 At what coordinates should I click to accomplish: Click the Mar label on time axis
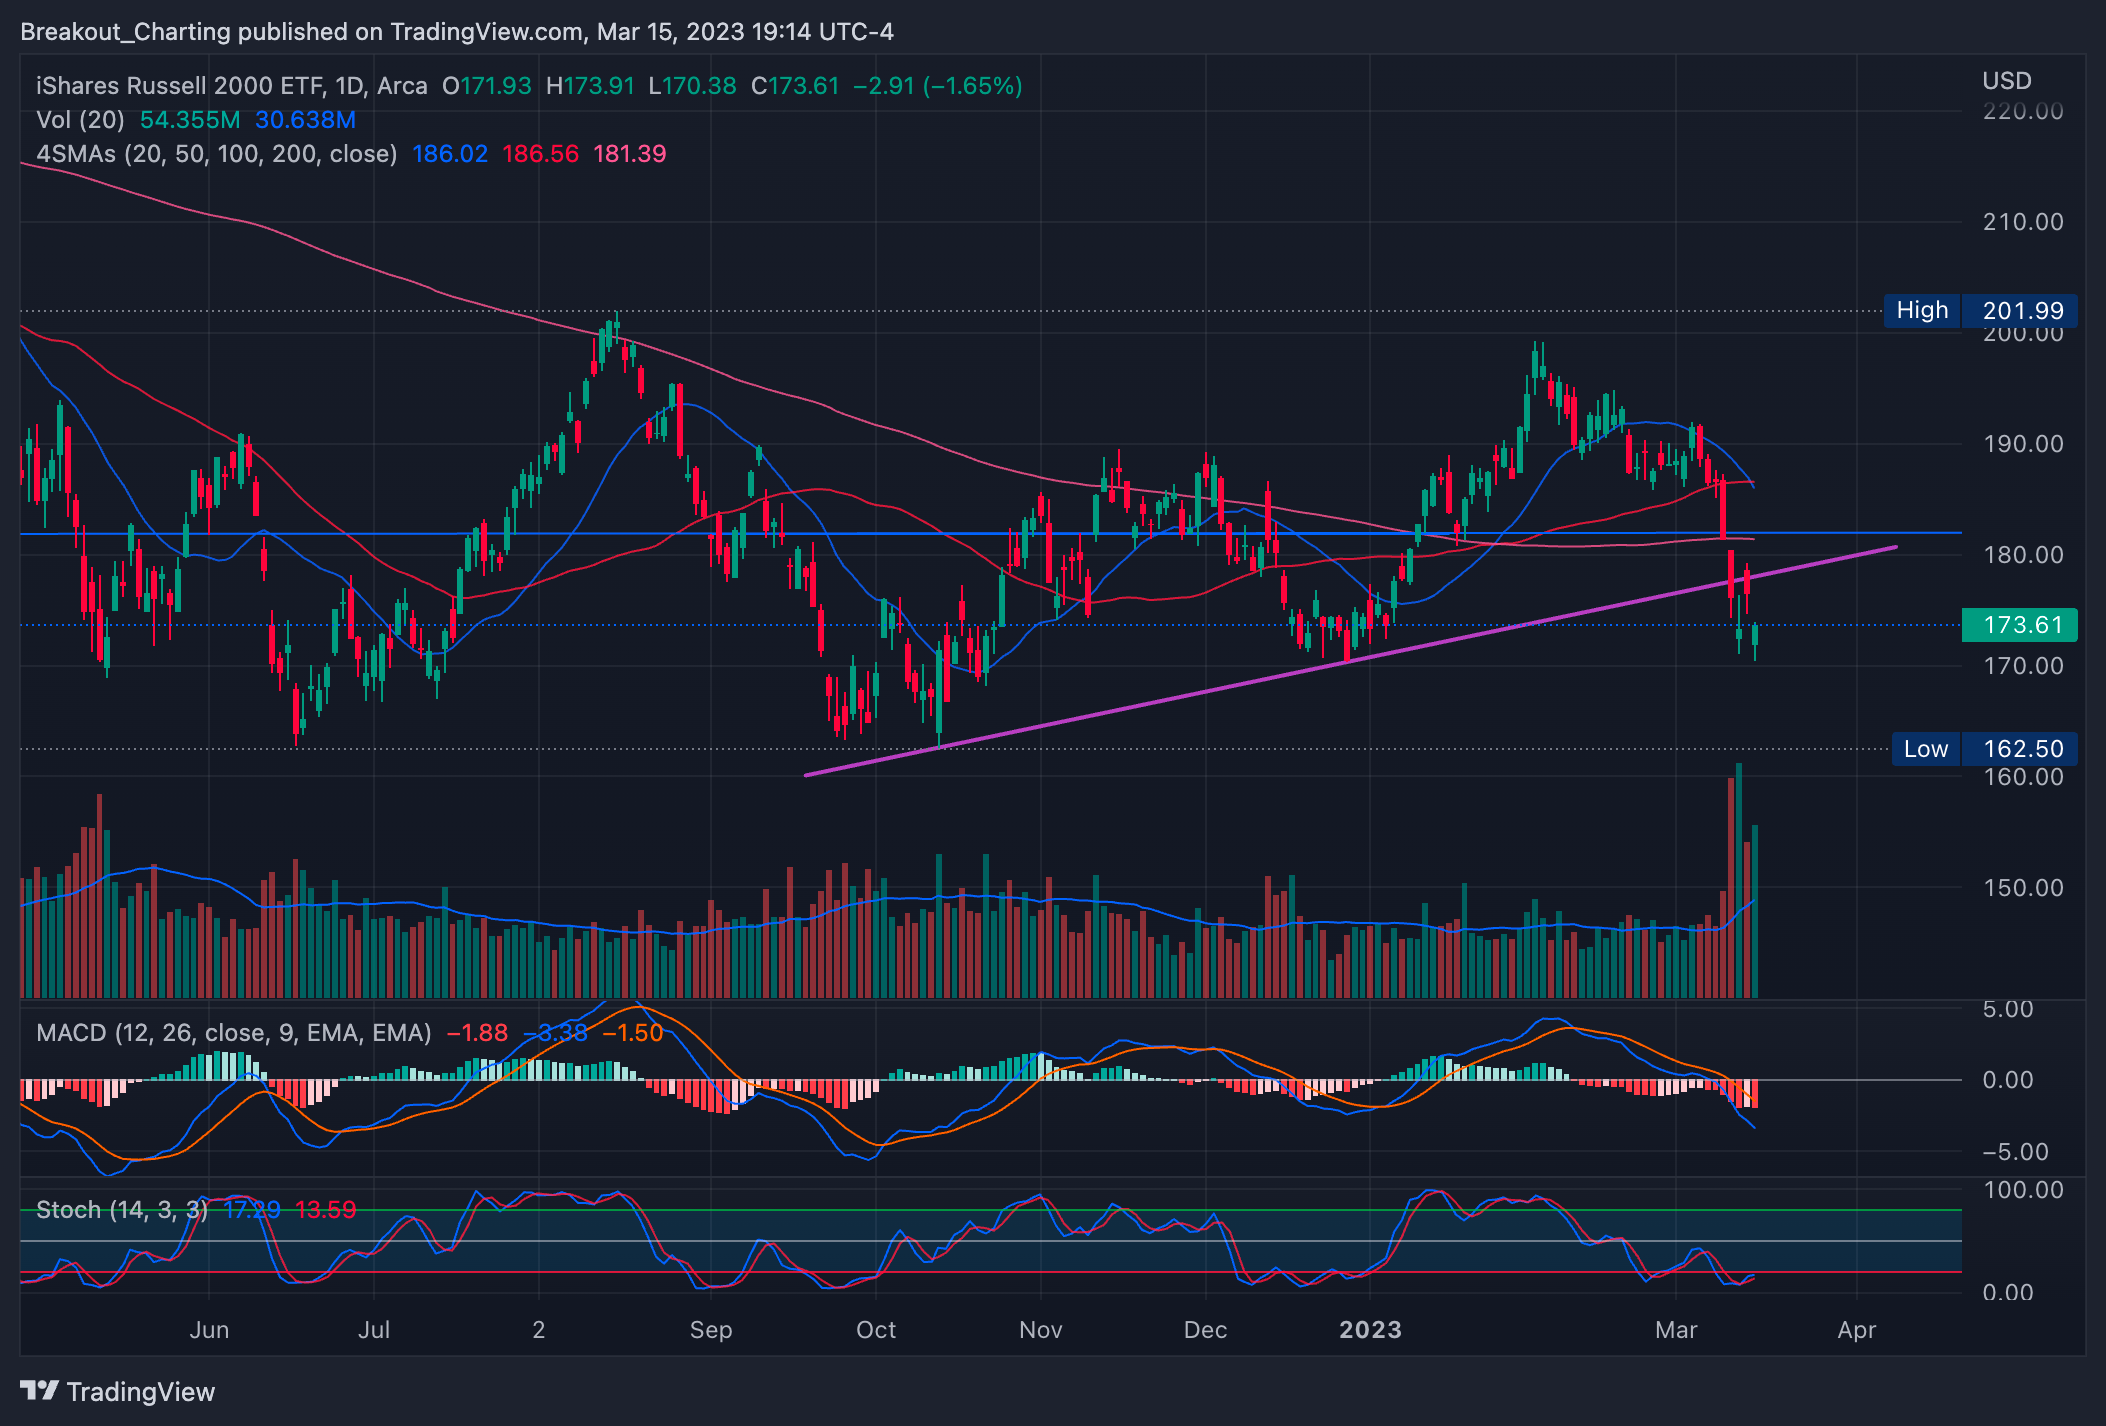pos(1676,1330)
